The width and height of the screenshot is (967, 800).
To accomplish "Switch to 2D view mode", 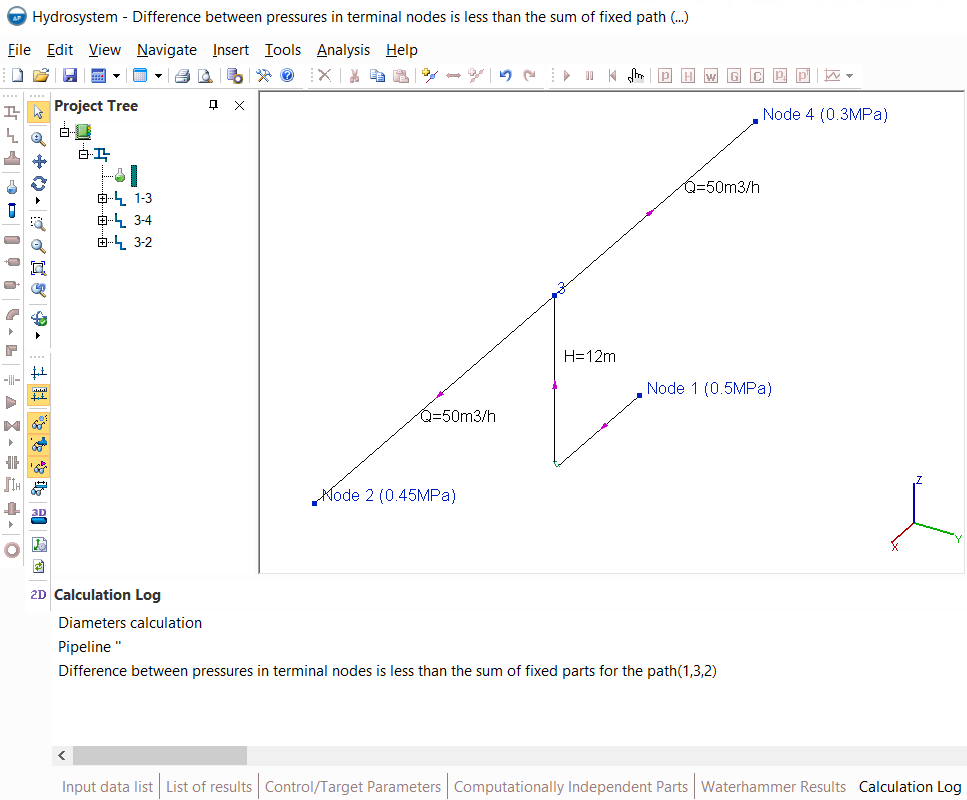I will (39, 595).
